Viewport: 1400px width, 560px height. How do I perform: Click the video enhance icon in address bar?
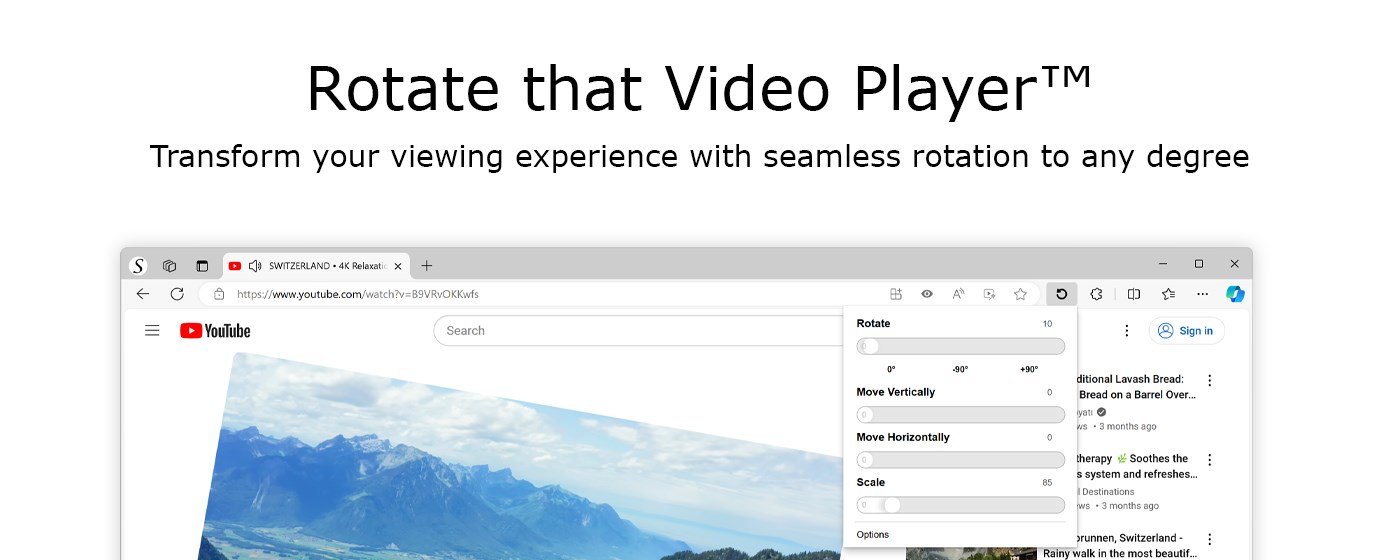coord(989,294)
